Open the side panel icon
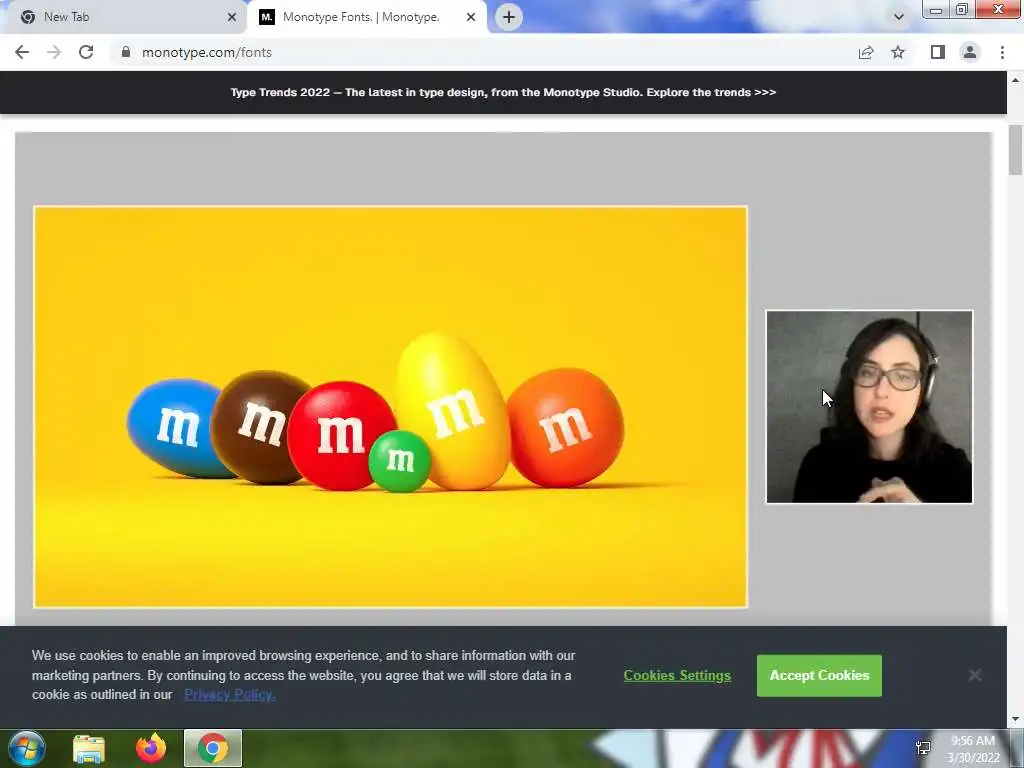Image resolution: width=1024 pixels, height=768 pixels. click(x=938, y=52)
